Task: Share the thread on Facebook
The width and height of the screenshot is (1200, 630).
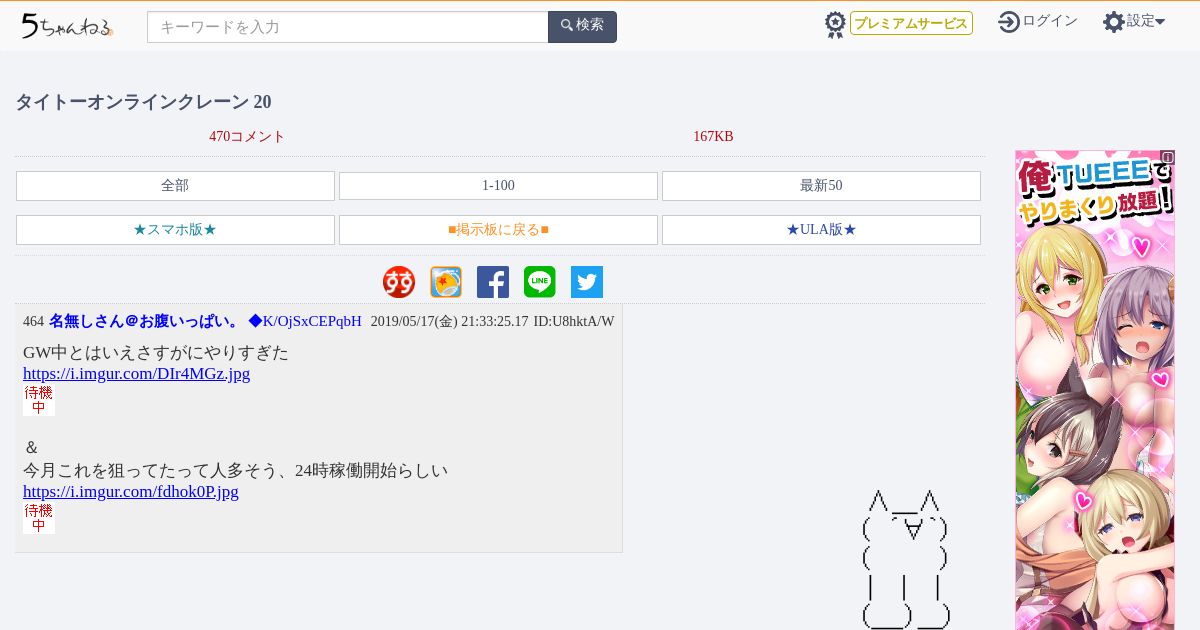Action: (493, 282)
